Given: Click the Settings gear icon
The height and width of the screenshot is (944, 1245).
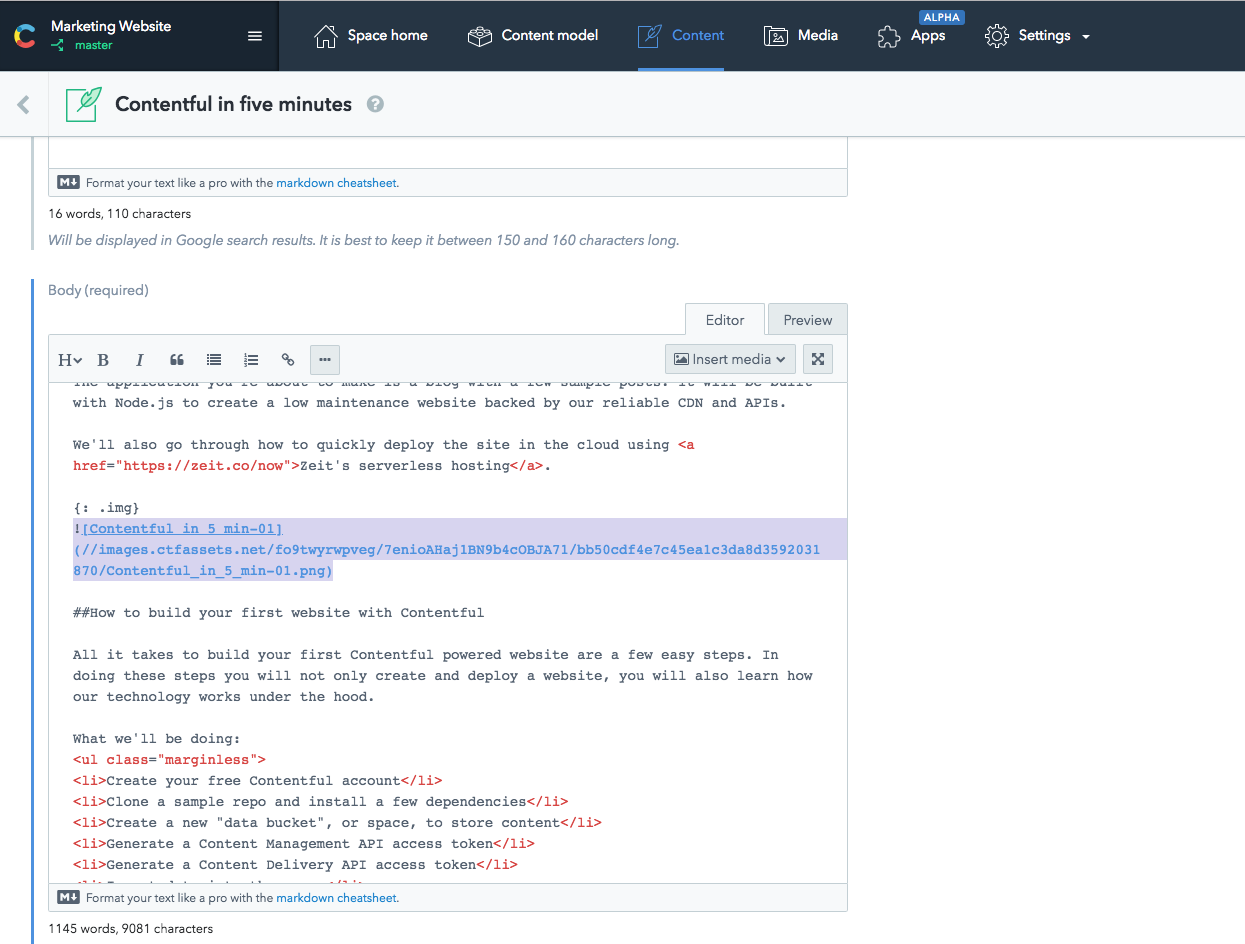Looking at the screenshot, I should coord(997,36).
